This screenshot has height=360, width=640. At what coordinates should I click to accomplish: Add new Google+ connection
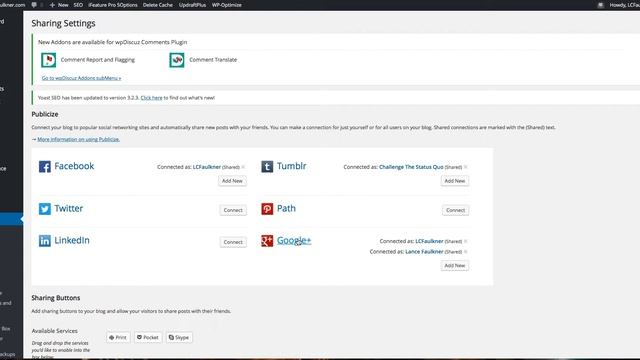coord(455,266)
